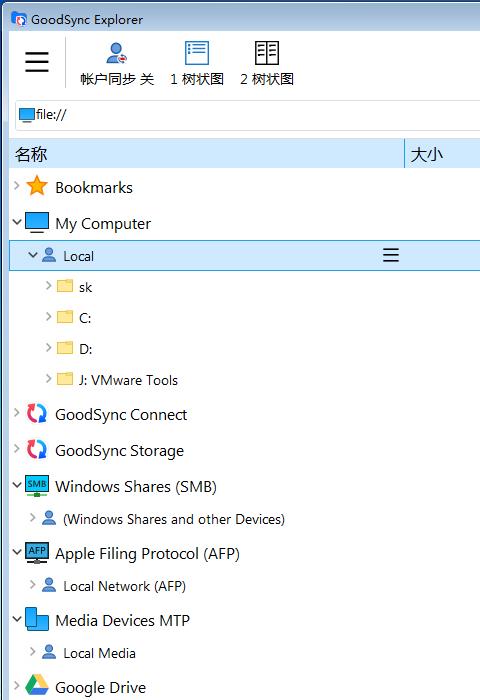This screenshot has width=480, height=700.
Task: Click the file:// path input field
Action: pyautogui.click(x=248, y=115)
